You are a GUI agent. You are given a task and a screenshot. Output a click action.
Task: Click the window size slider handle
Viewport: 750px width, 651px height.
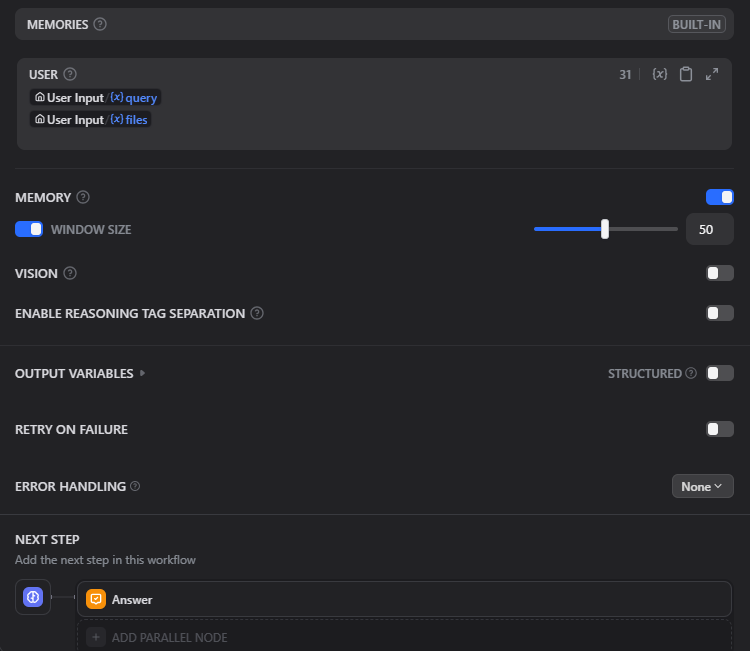tap(605, 229)
